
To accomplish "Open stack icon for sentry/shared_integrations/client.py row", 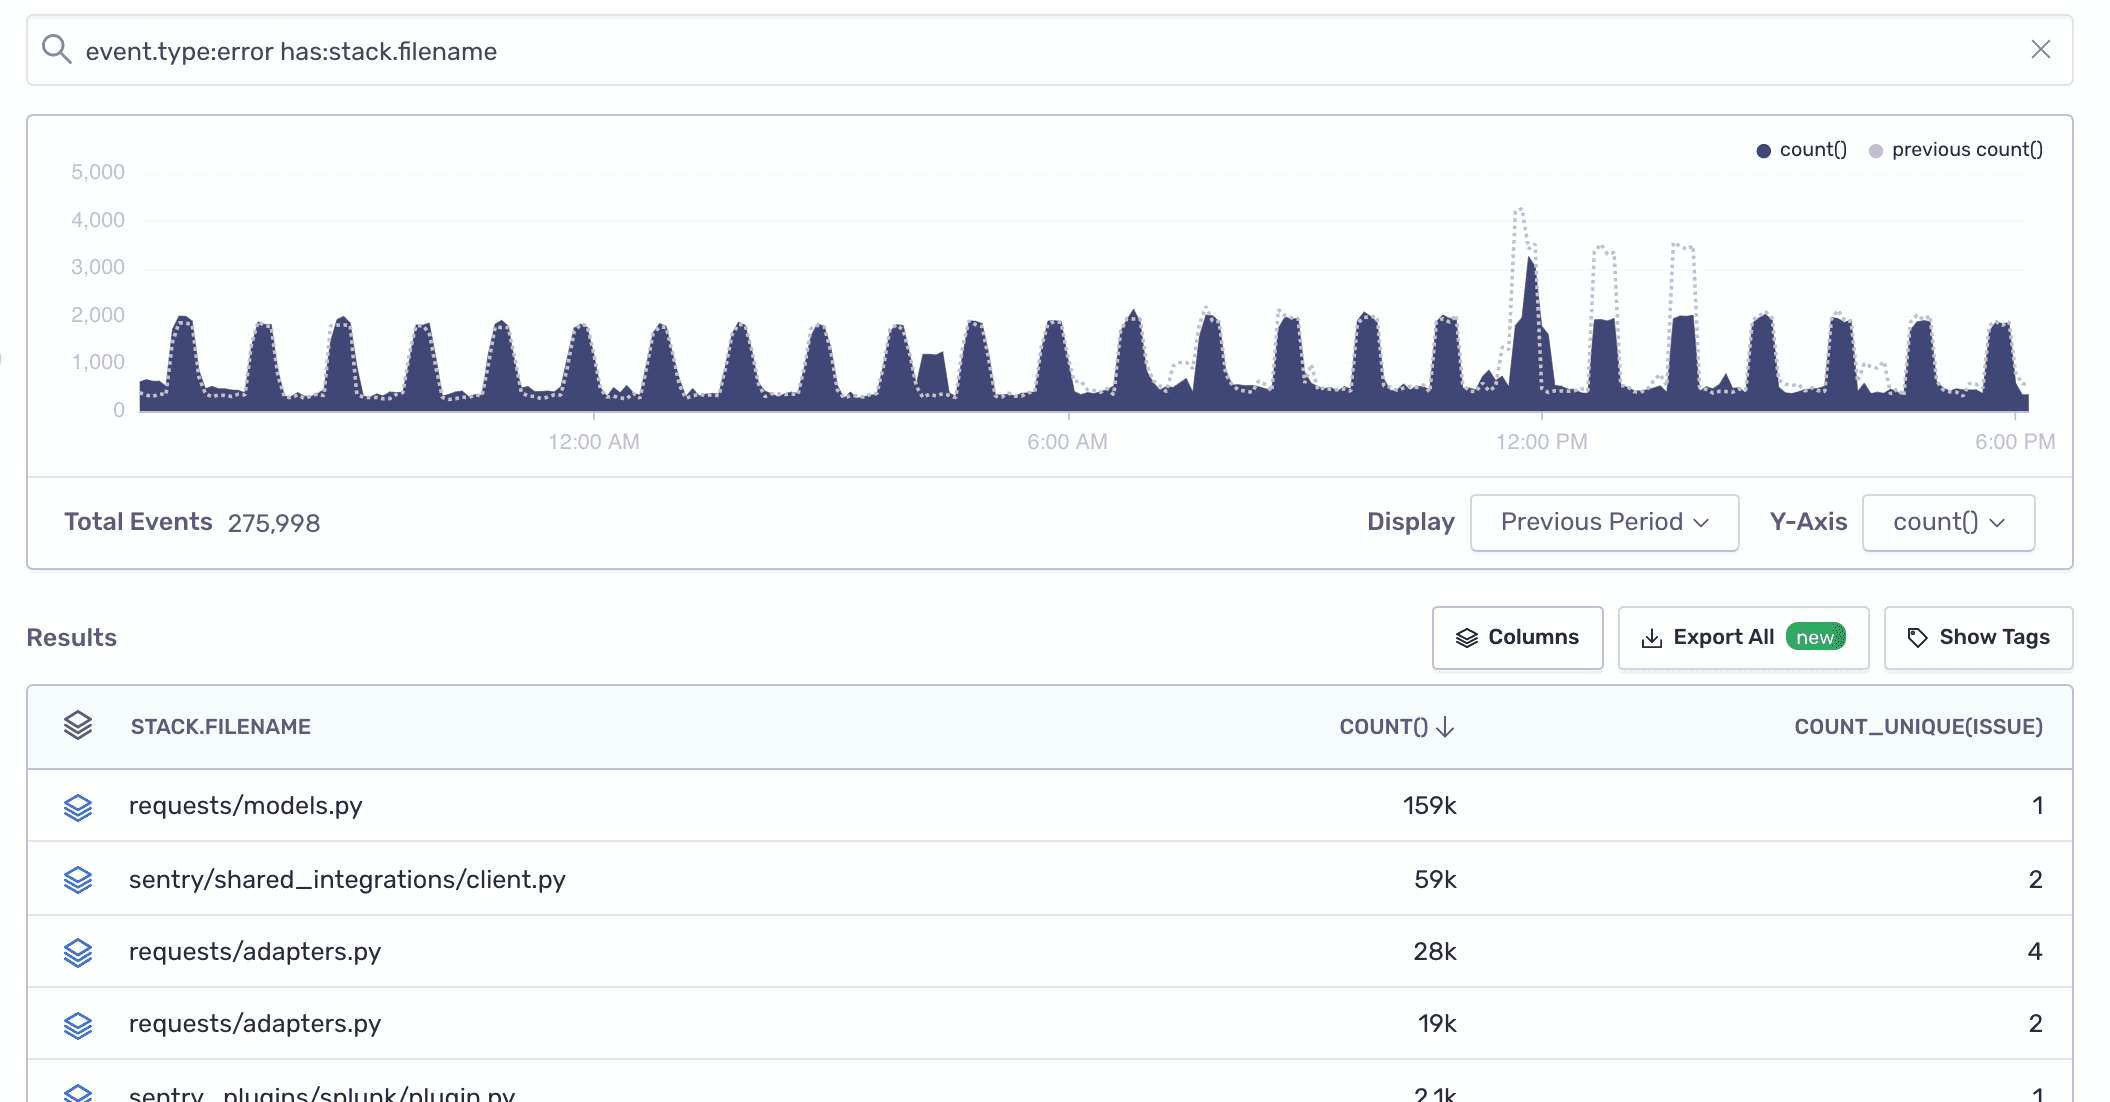I will pos(78,880).
